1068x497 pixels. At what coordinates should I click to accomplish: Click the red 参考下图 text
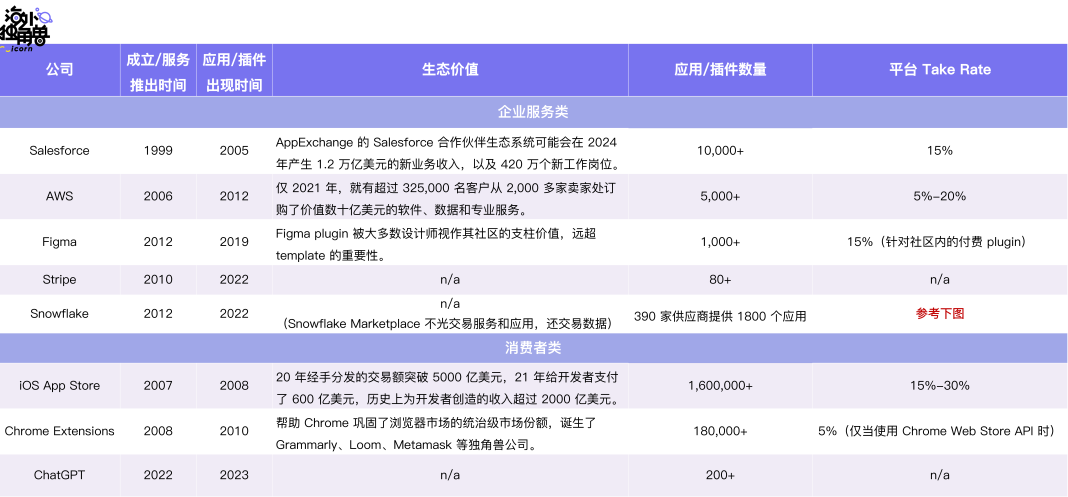click(x=939, y=314)
